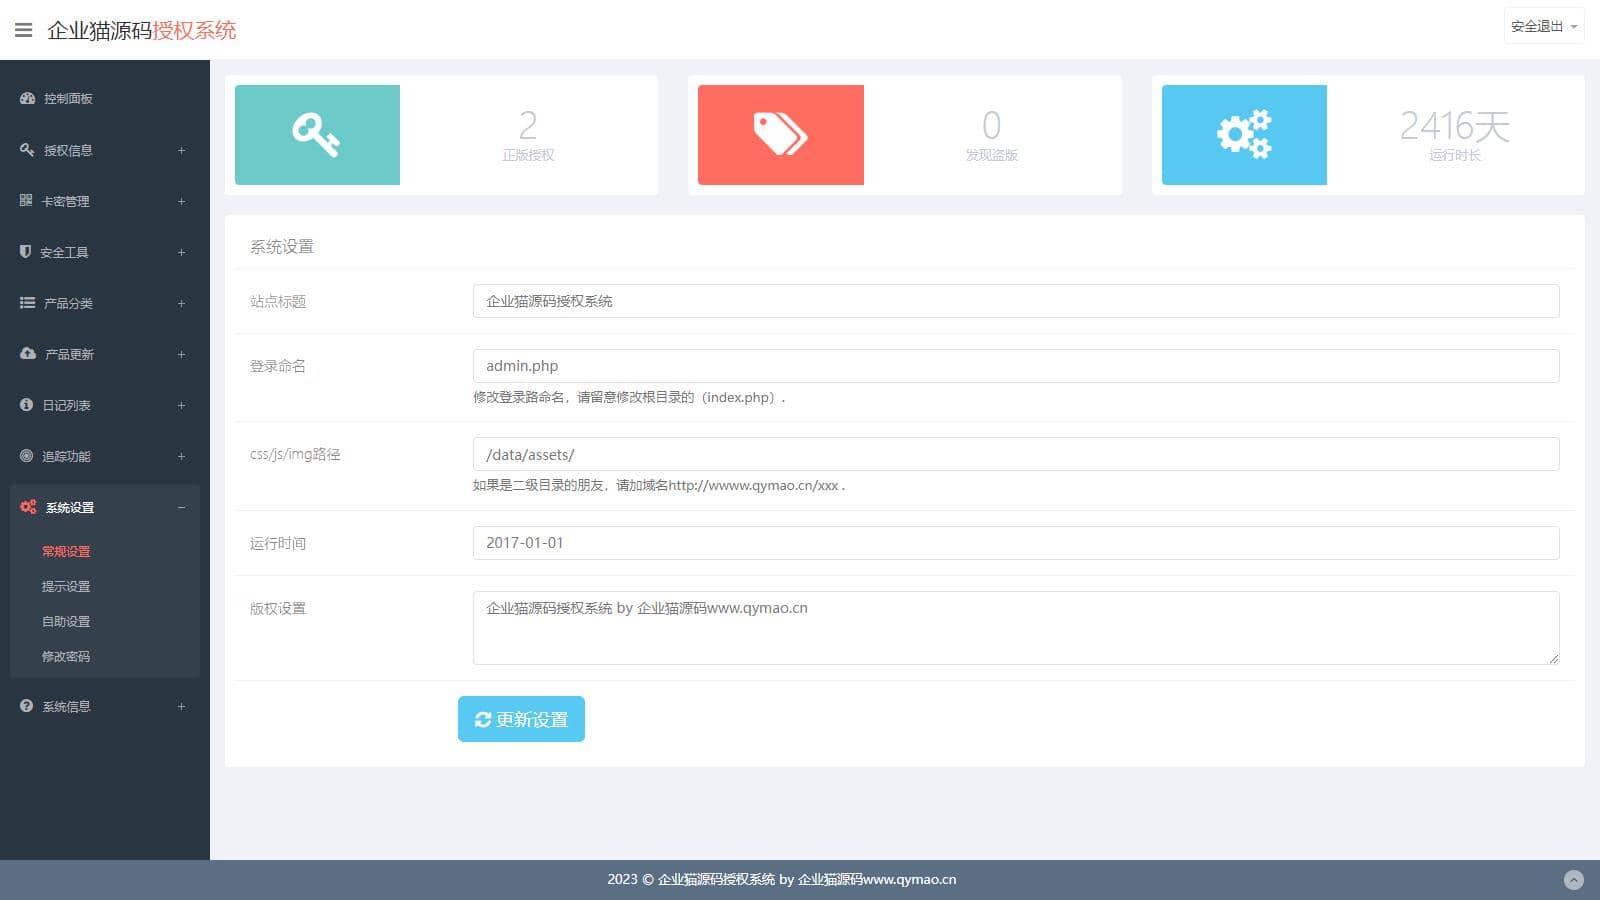Viewport: 1600px width, 900px height.
Task: Click the 控制面板 dashboard icon
Action: [27, 98]
